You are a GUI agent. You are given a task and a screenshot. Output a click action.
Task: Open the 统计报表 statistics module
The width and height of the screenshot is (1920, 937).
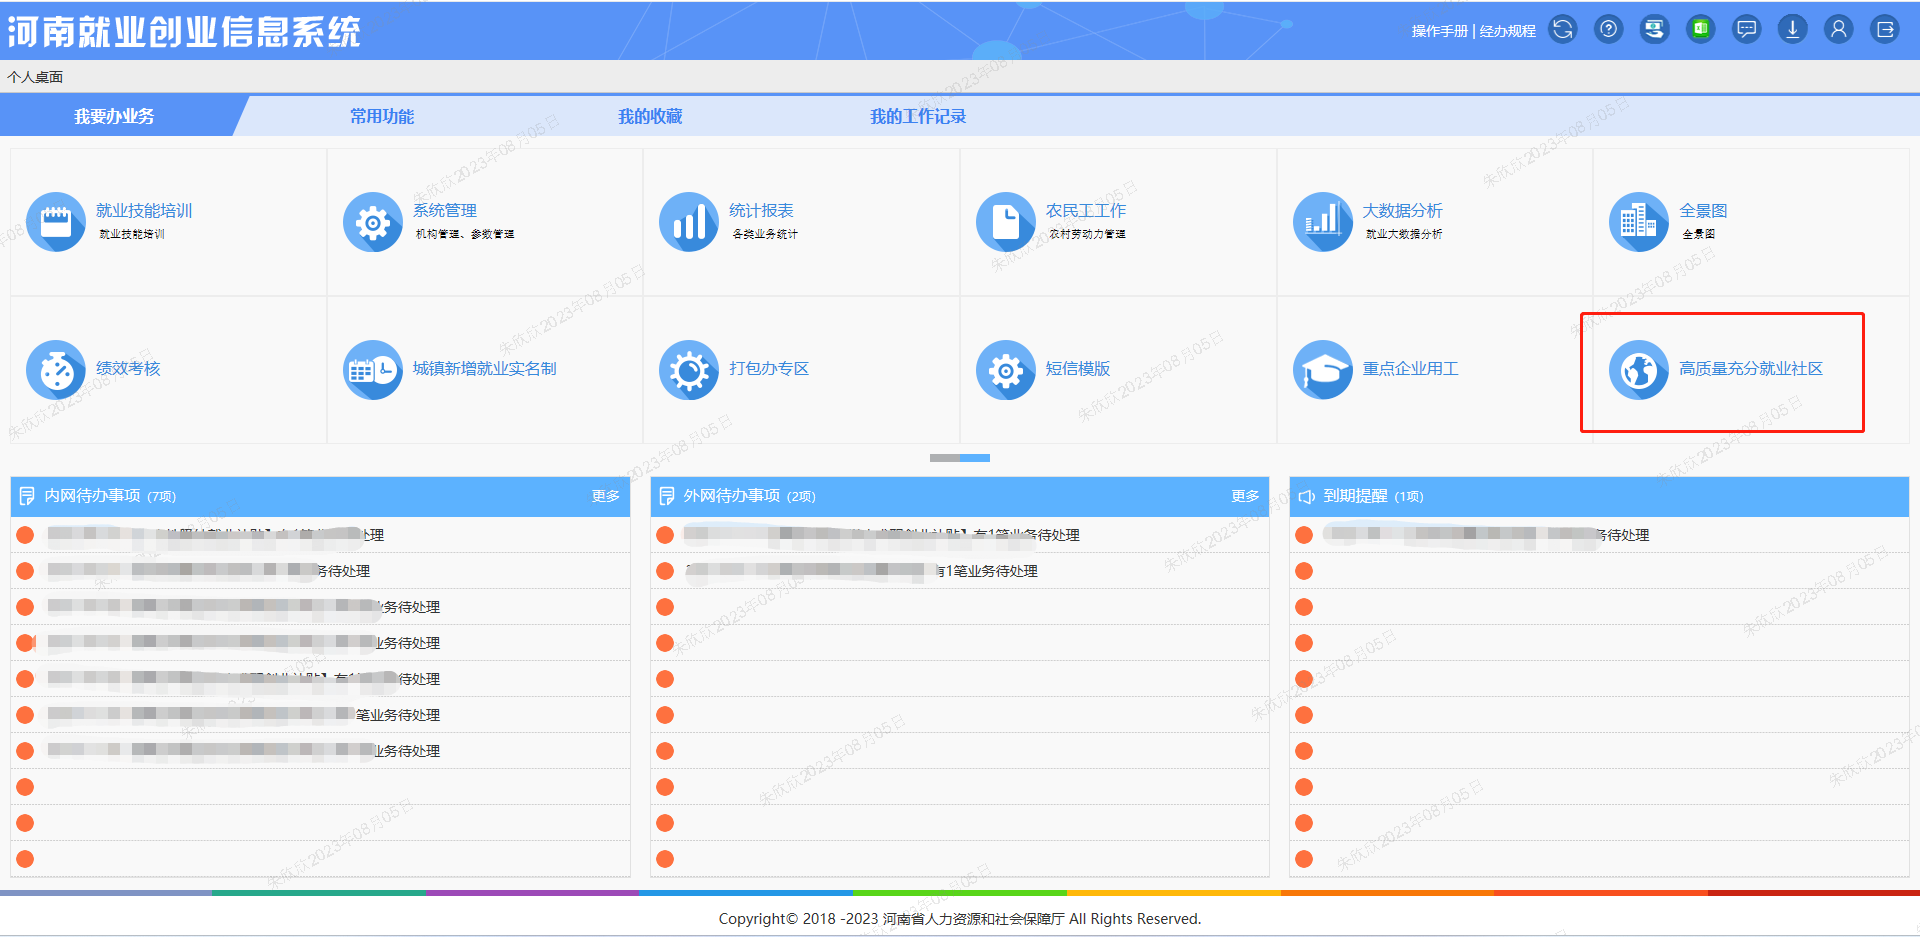[x=760, y=211]
